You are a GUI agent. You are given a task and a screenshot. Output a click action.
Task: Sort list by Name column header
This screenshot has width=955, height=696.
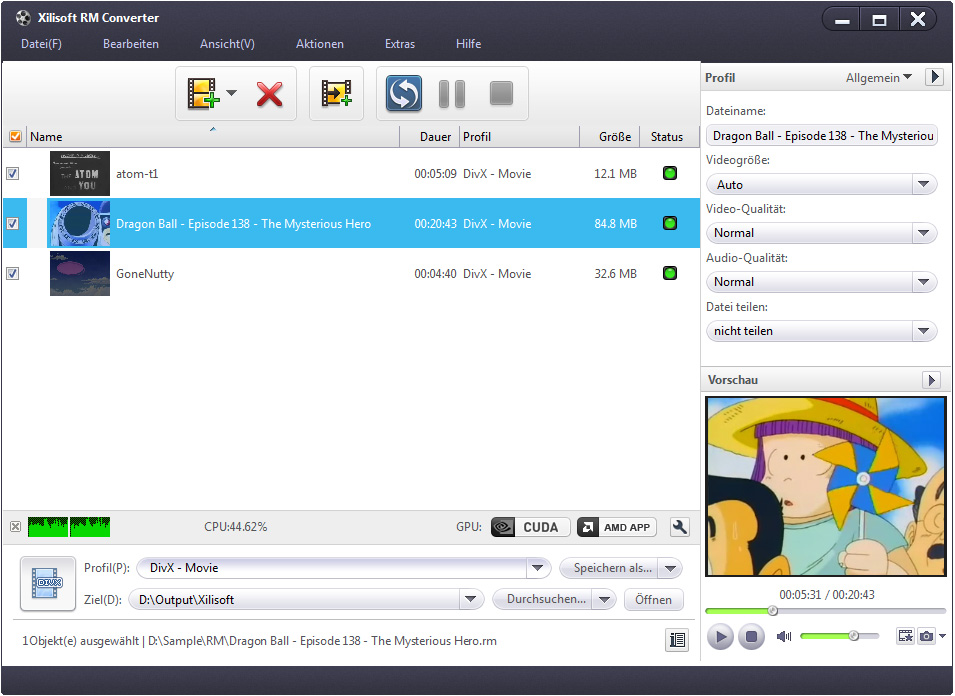pos(213,136)
